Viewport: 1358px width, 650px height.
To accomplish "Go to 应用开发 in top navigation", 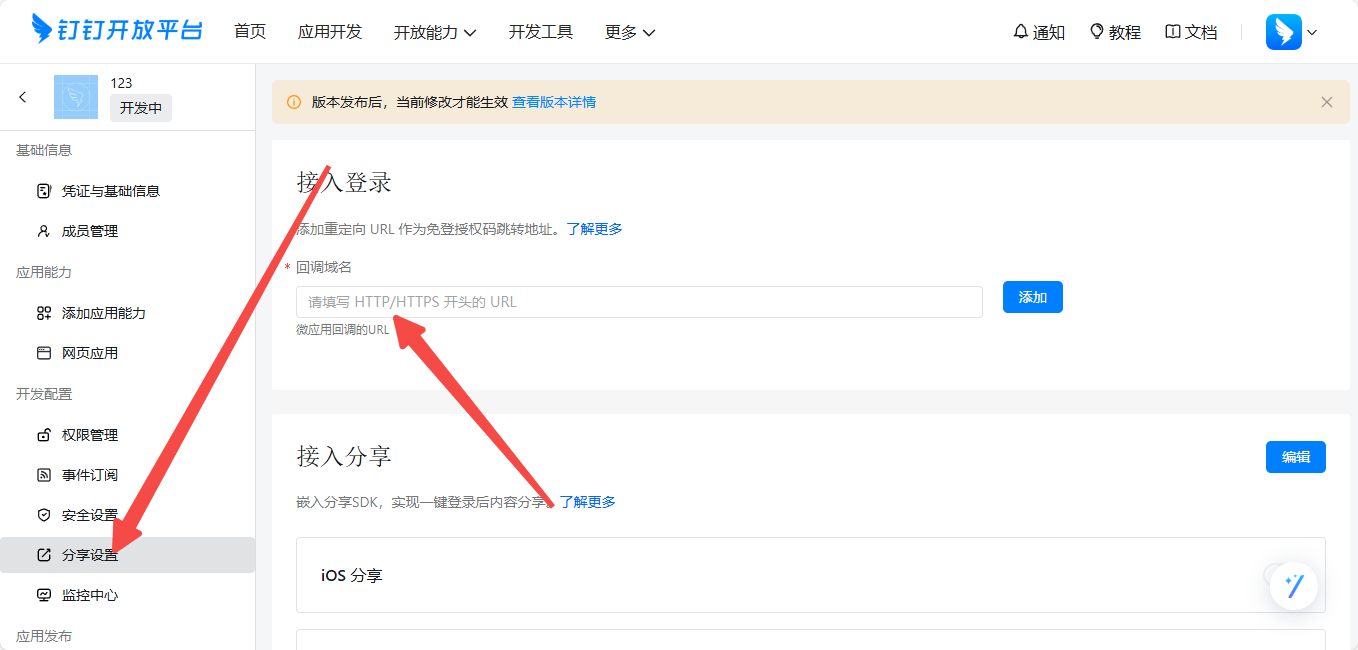I will pos(330,32).
